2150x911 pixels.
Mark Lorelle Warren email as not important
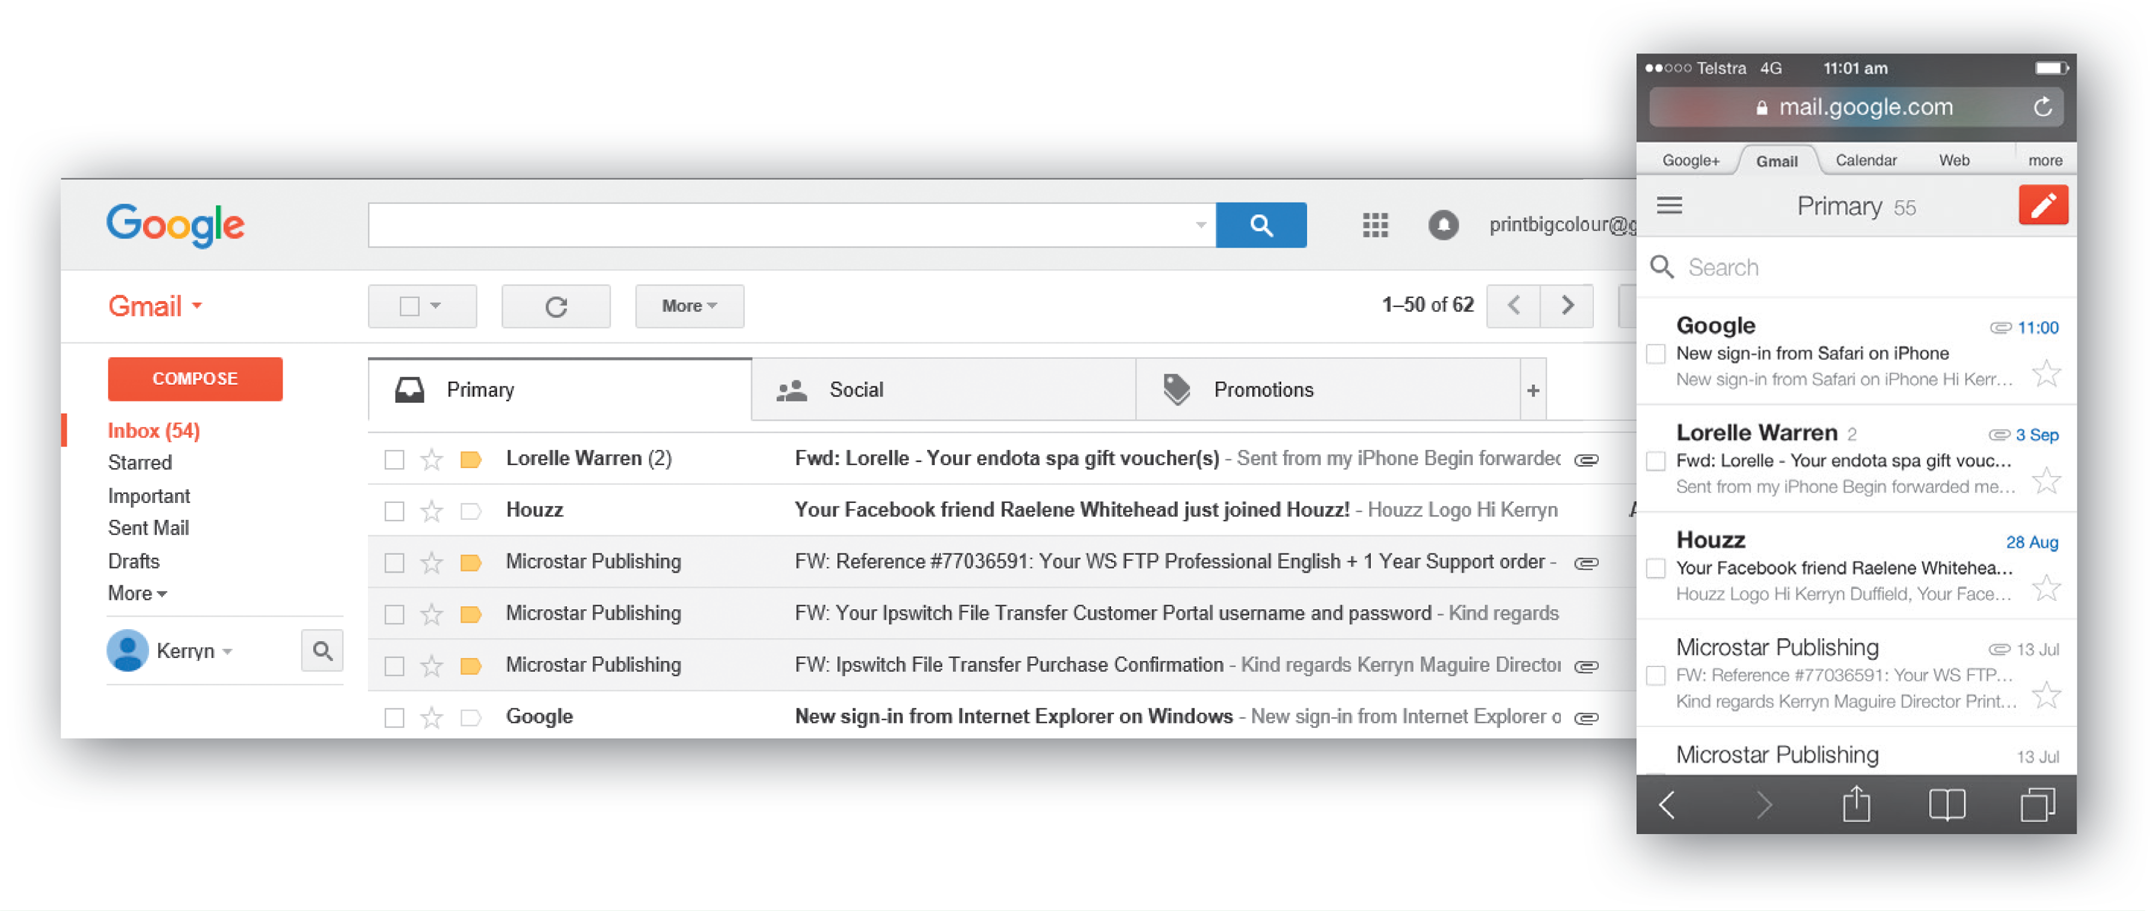(471, 459)
